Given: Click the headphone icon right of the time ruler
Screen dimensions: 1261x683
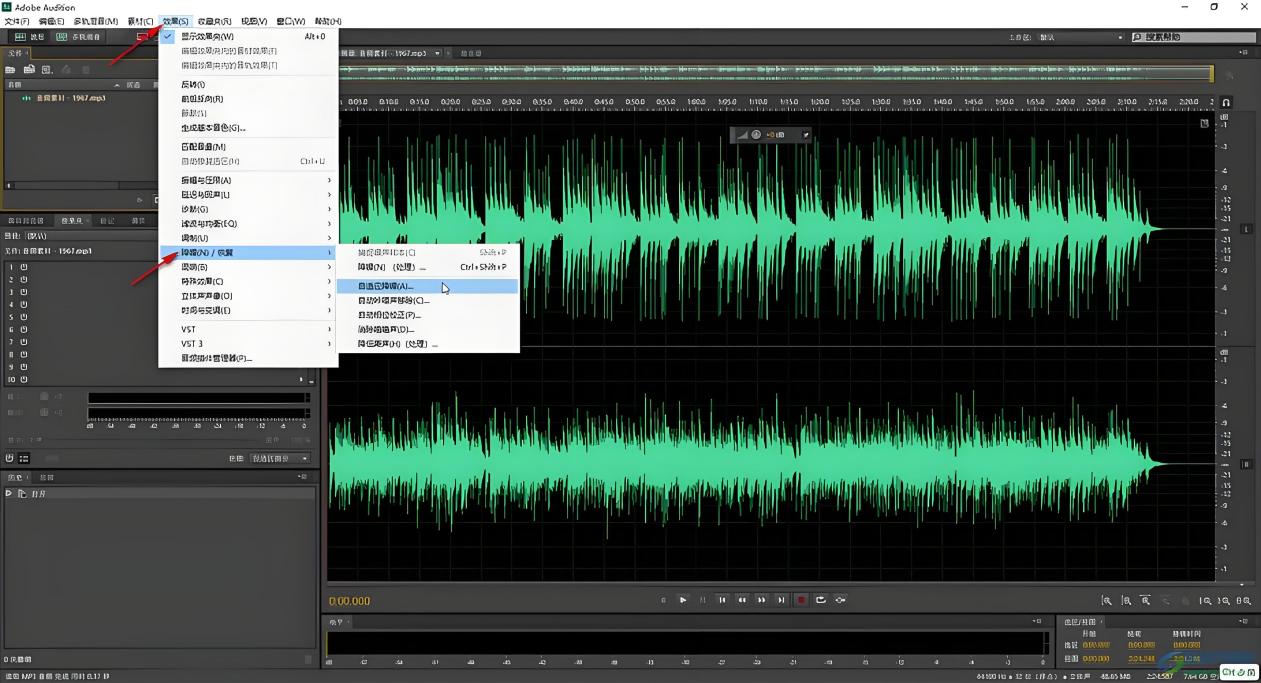Looking at the screenshot, I should tap(1226, 102).
